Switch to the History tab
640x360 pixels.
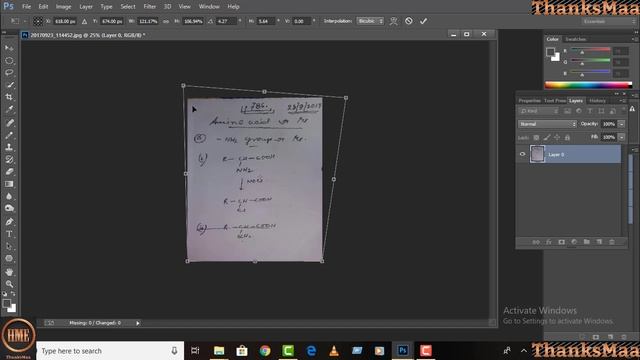pos(597,100)
